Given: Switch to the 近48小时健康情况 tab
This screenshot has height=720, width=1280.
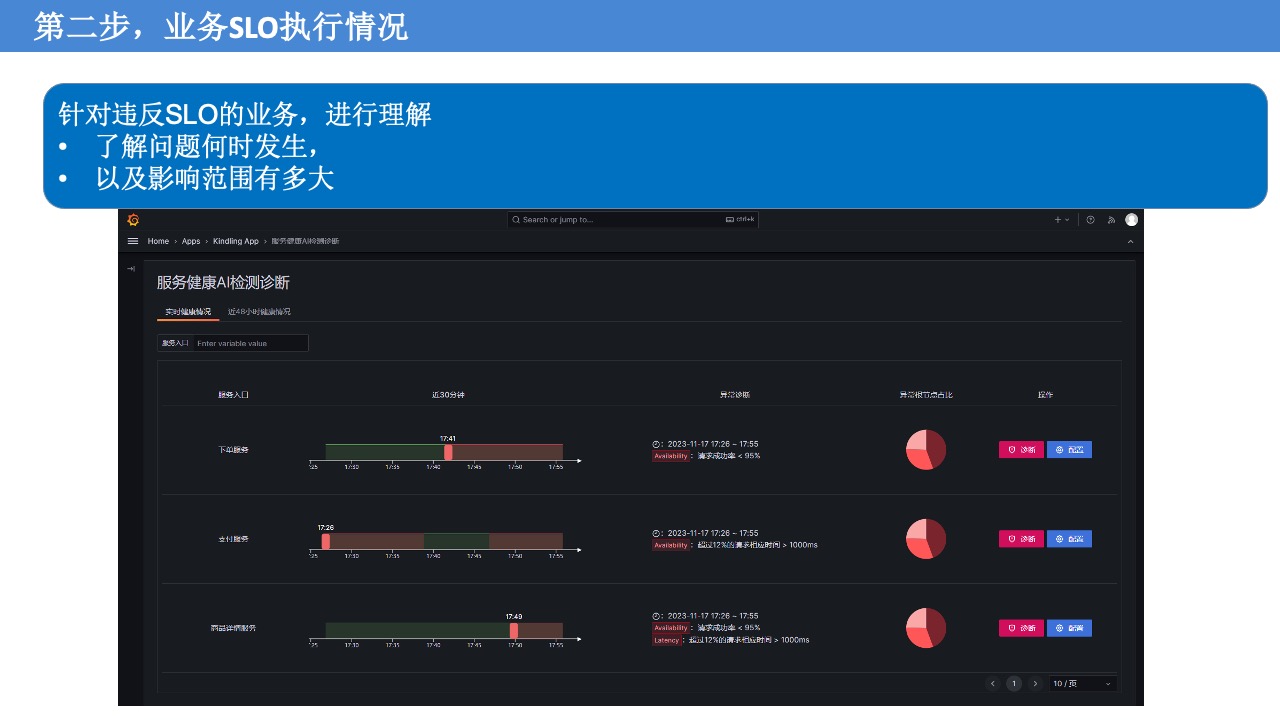Looking at the screenshot, I should 259,312.
